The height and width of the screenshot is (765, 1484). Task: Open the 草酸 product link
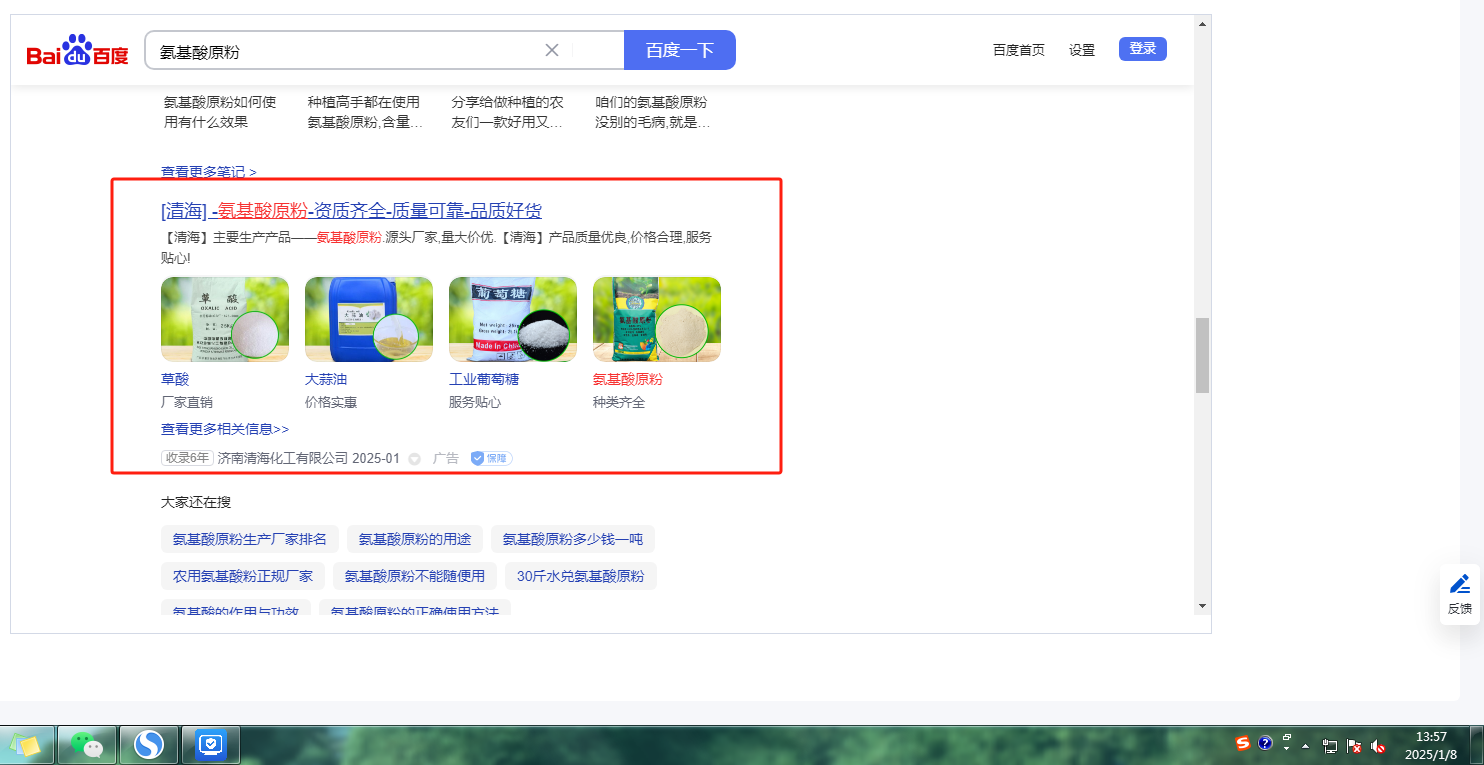tap(175, 380)
